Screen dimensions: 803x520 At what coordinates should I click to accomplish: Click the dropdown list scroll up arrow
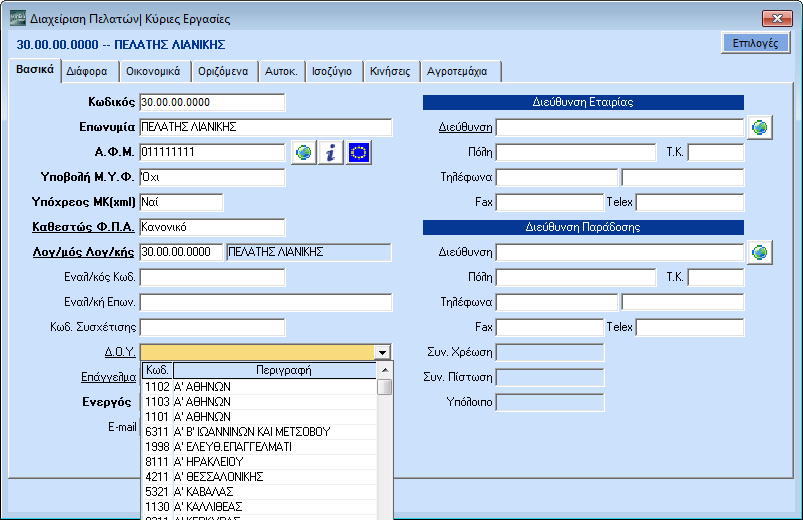click(385, 370)
